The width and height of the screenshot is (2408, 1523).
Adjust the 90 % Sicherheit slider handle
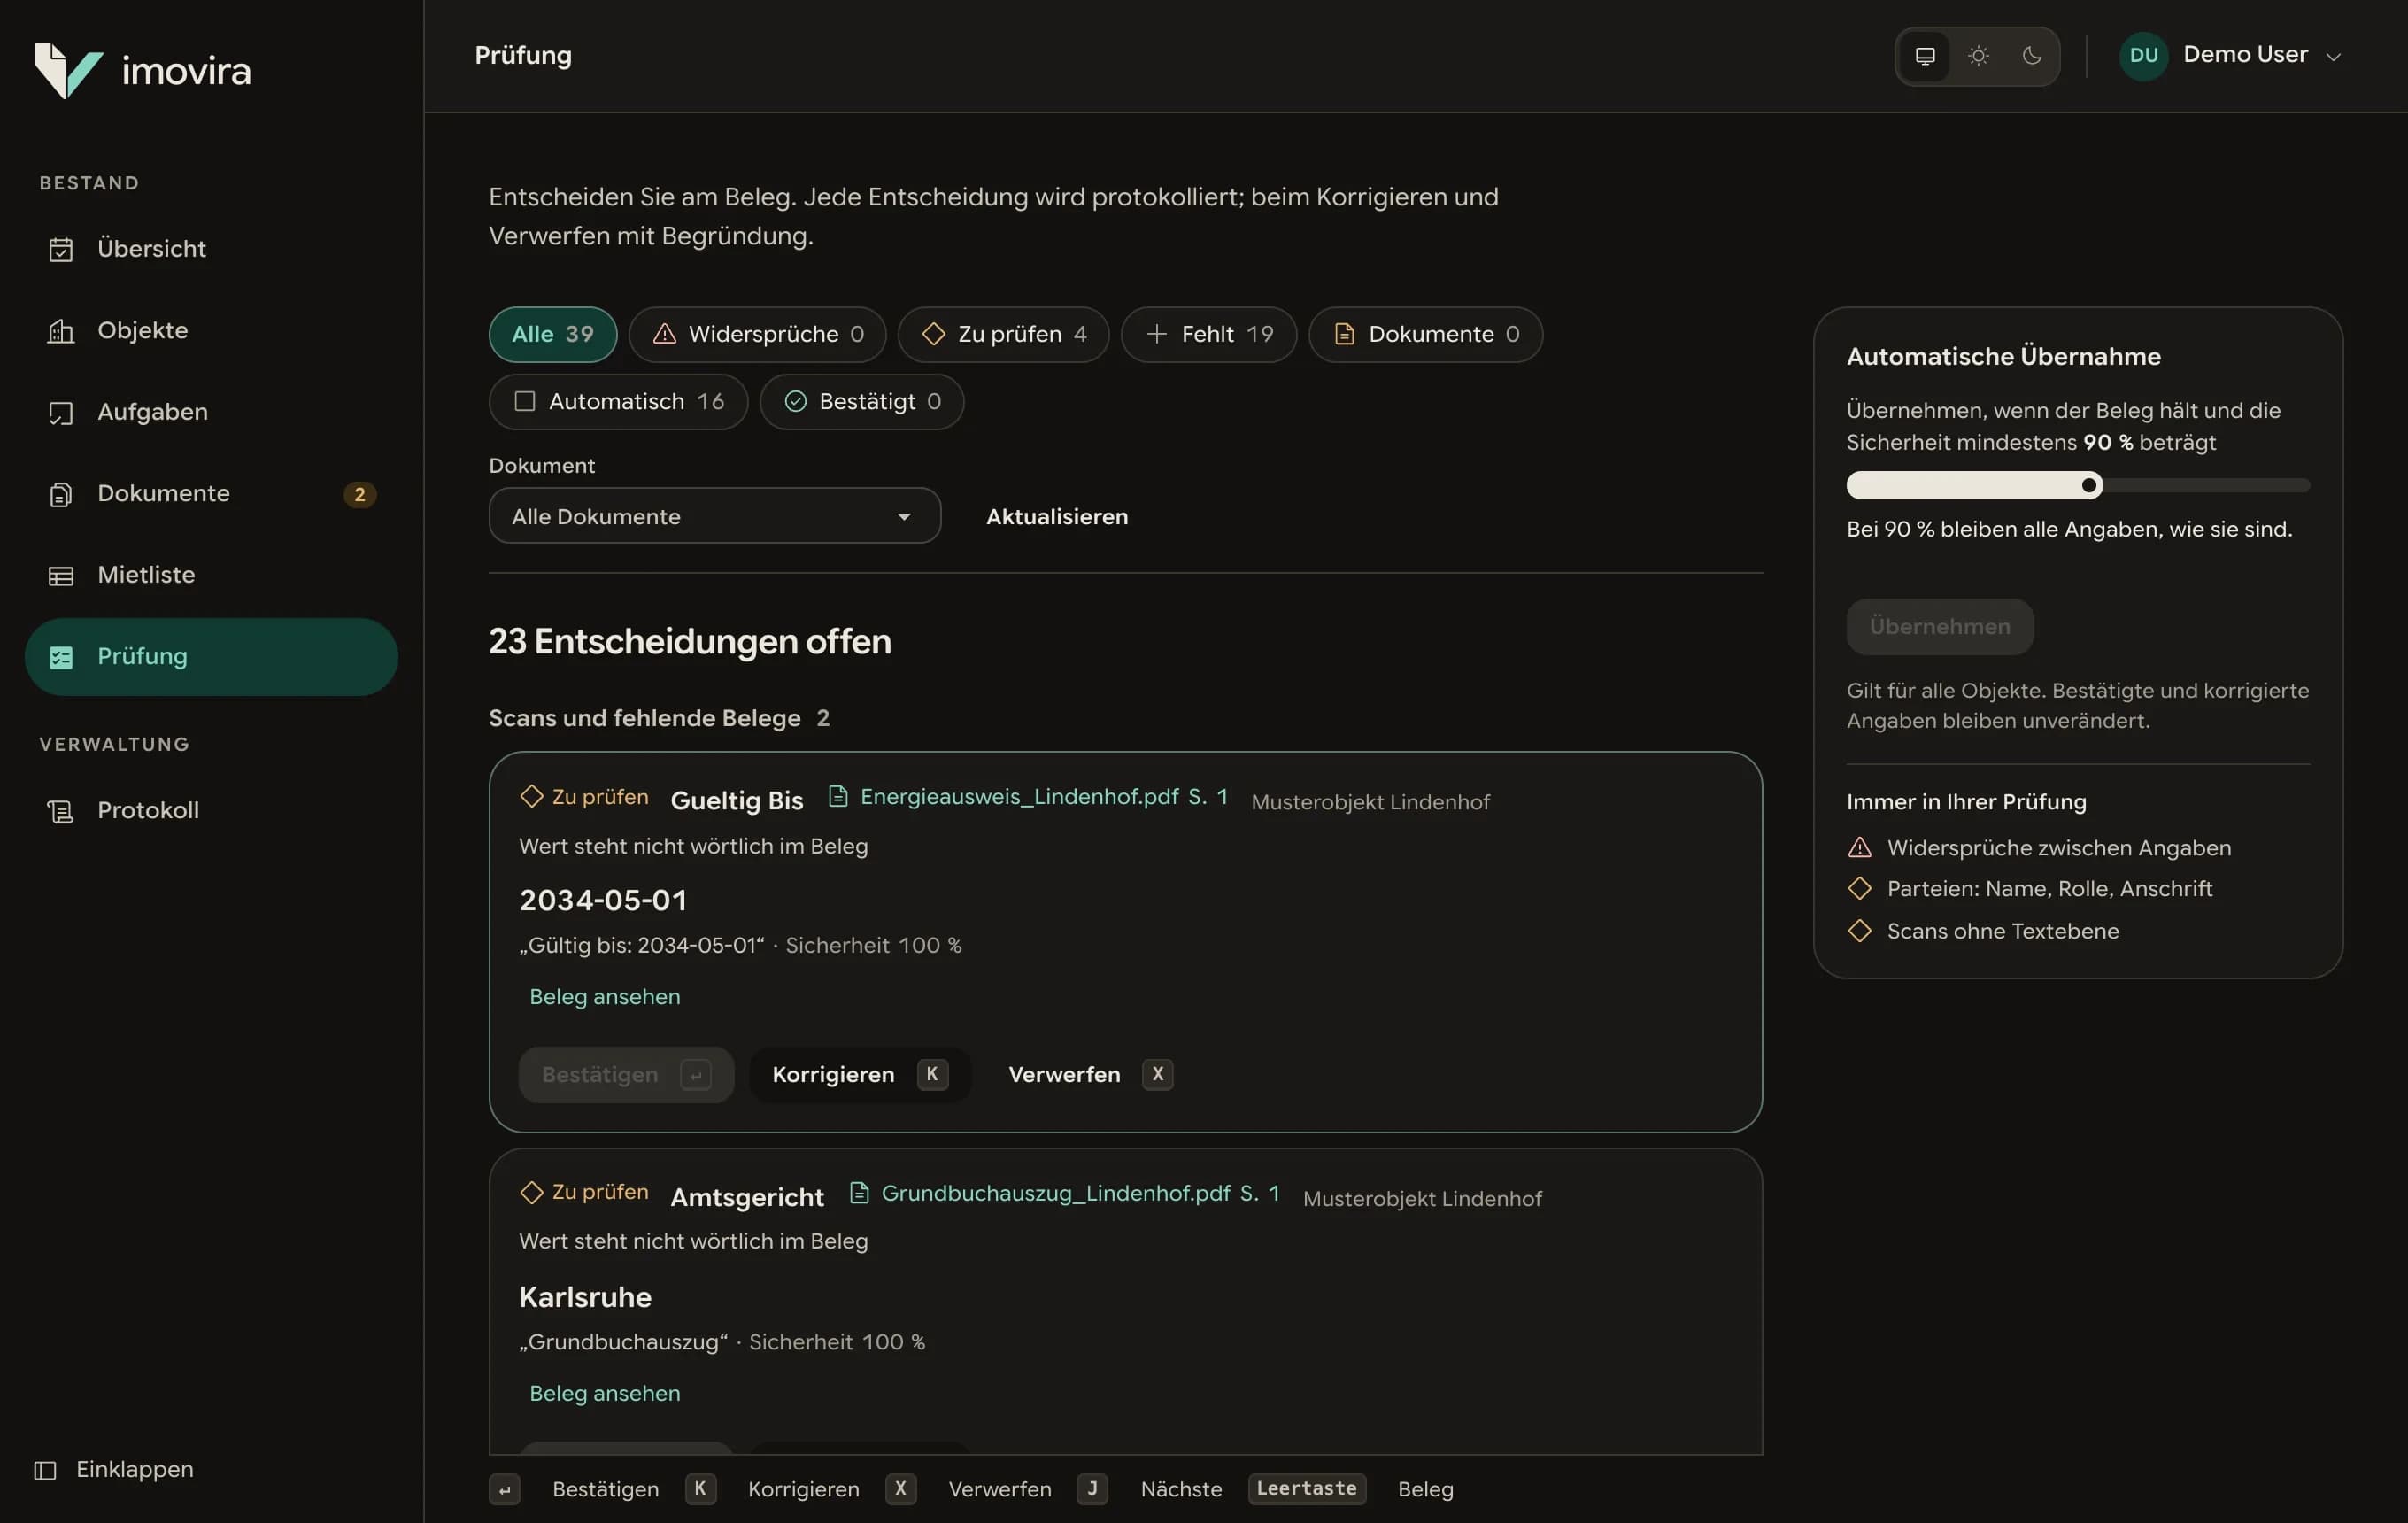[x=2089, y=486]
